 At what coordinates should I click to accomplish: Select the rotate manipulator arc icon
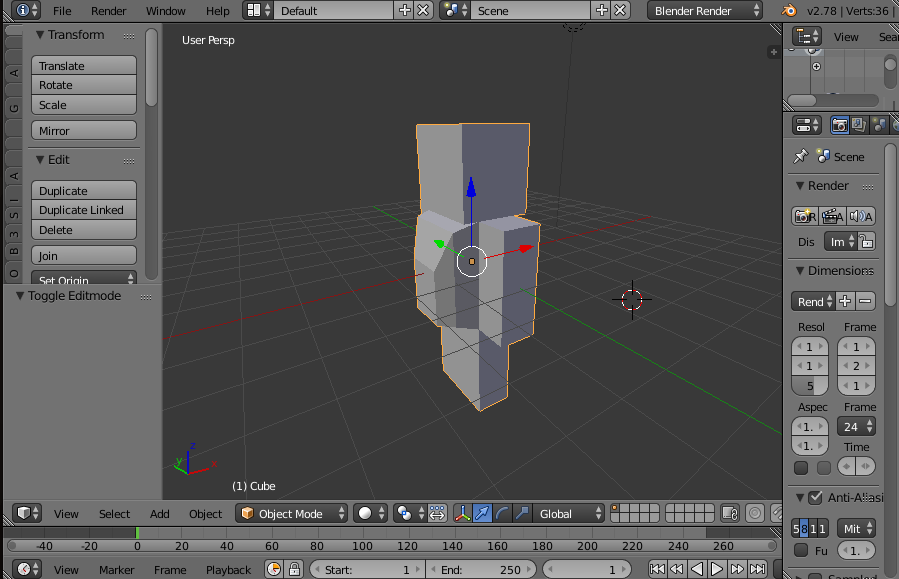click(x=503, y=513)
